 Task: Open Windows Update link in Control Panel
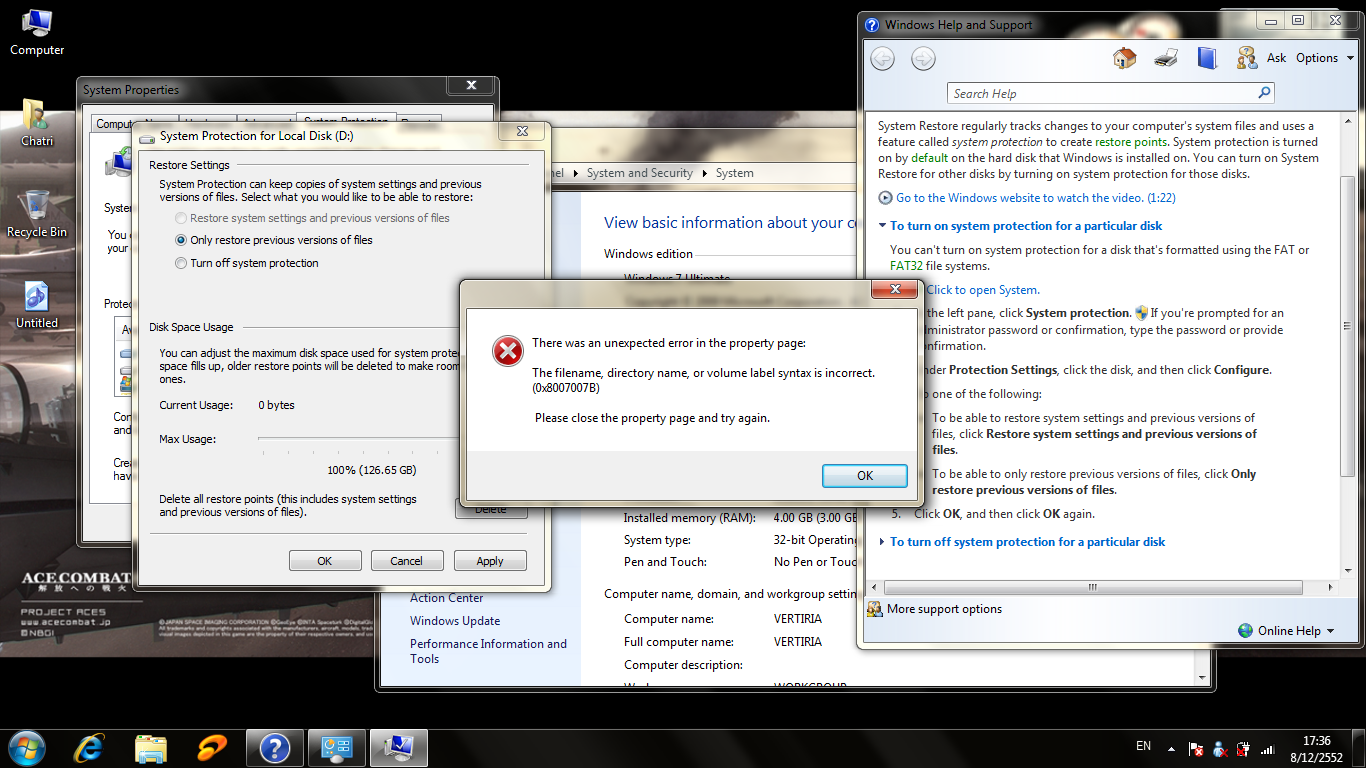pos(455,621)
